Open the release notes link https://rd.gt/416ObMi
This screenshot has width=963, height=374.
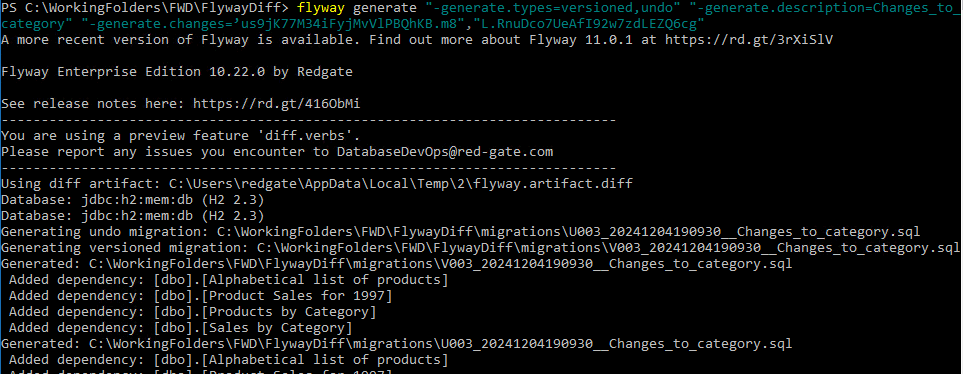point(276,104)
